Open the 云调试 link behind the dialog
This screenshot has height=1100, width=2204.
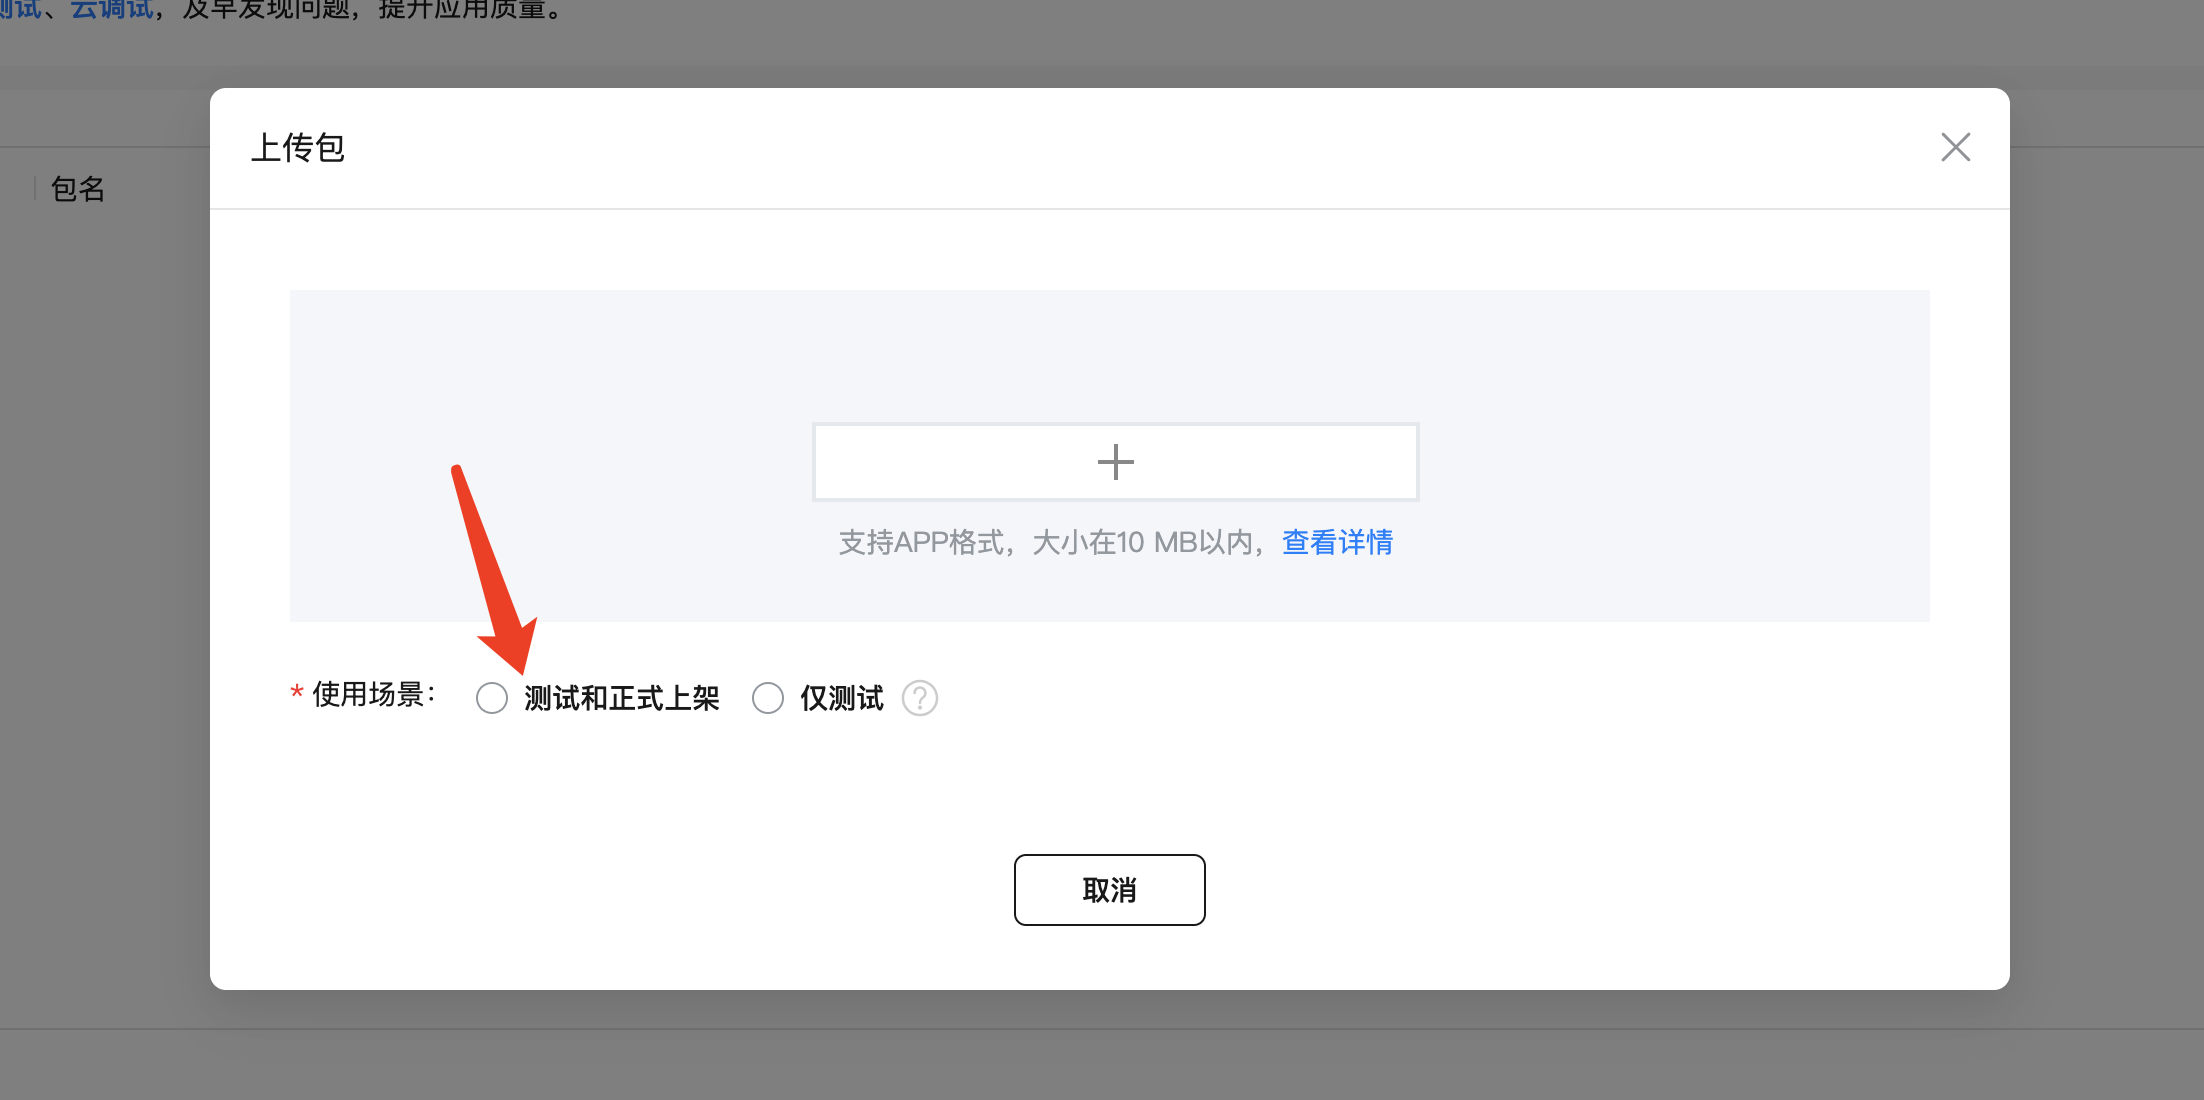(111, 10)
